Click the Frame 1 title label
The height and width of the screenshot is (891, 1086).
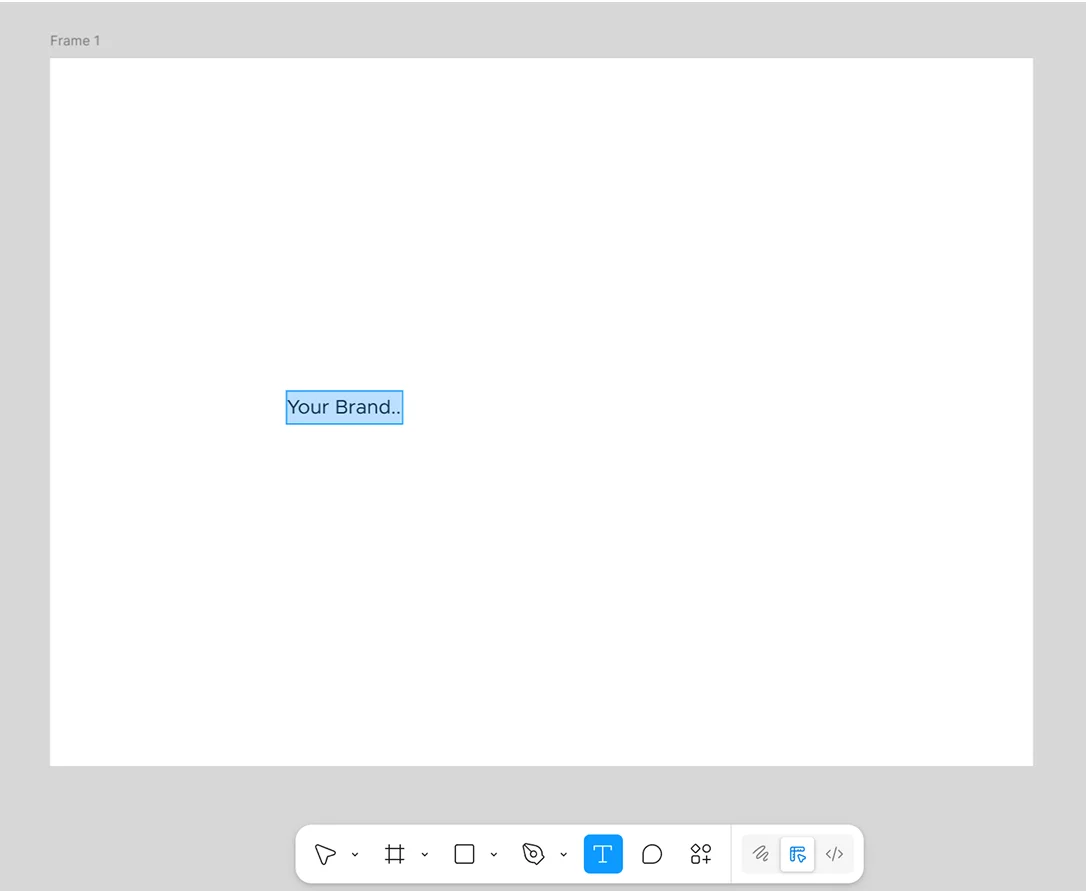click(75, 40)
